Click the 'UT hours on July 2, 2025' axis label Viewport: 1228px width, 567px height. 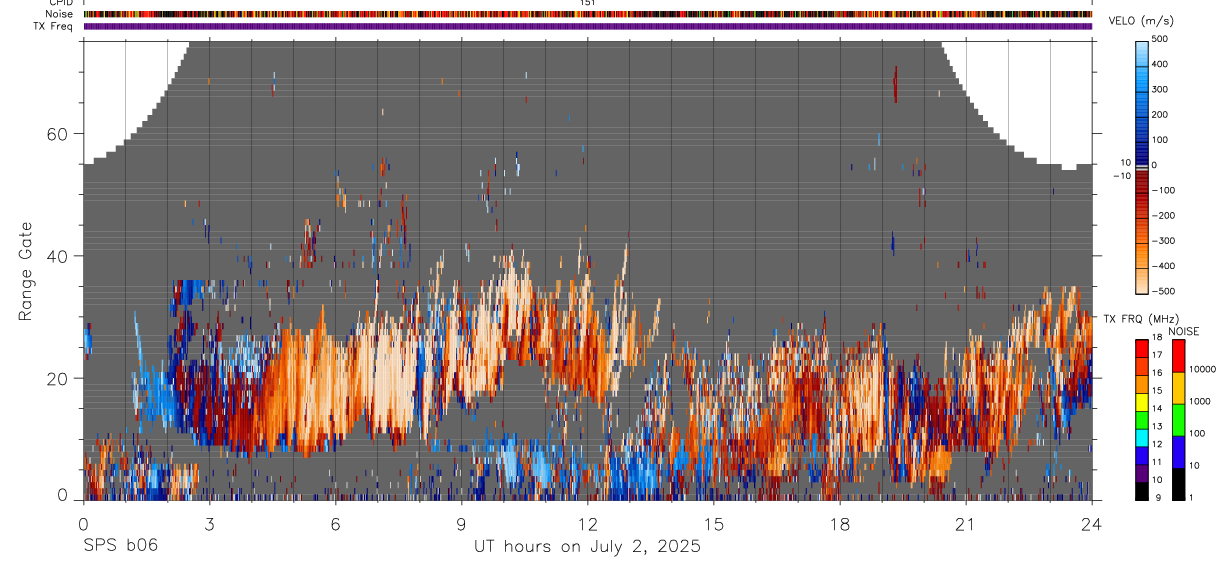[x=586, y=547]
